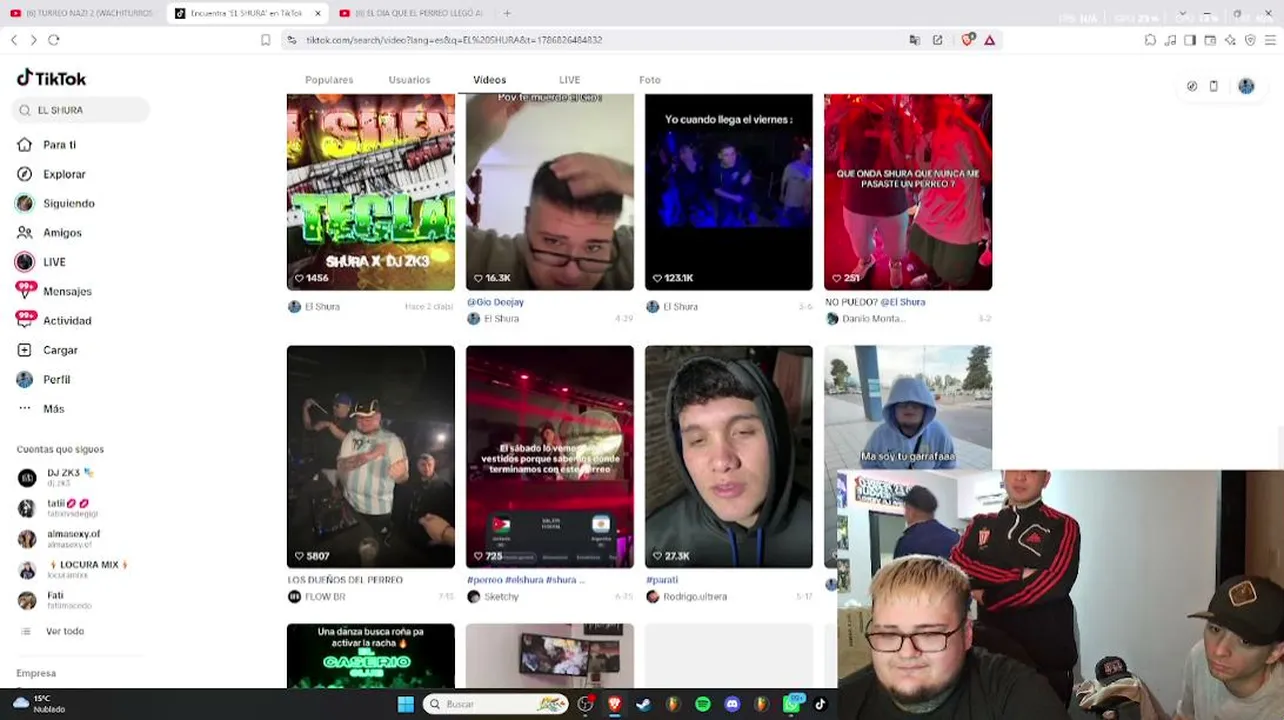Screen dimensions: 1284x720
Task: Open WhatsApp from the taskbar
Action: pos(793,703)
